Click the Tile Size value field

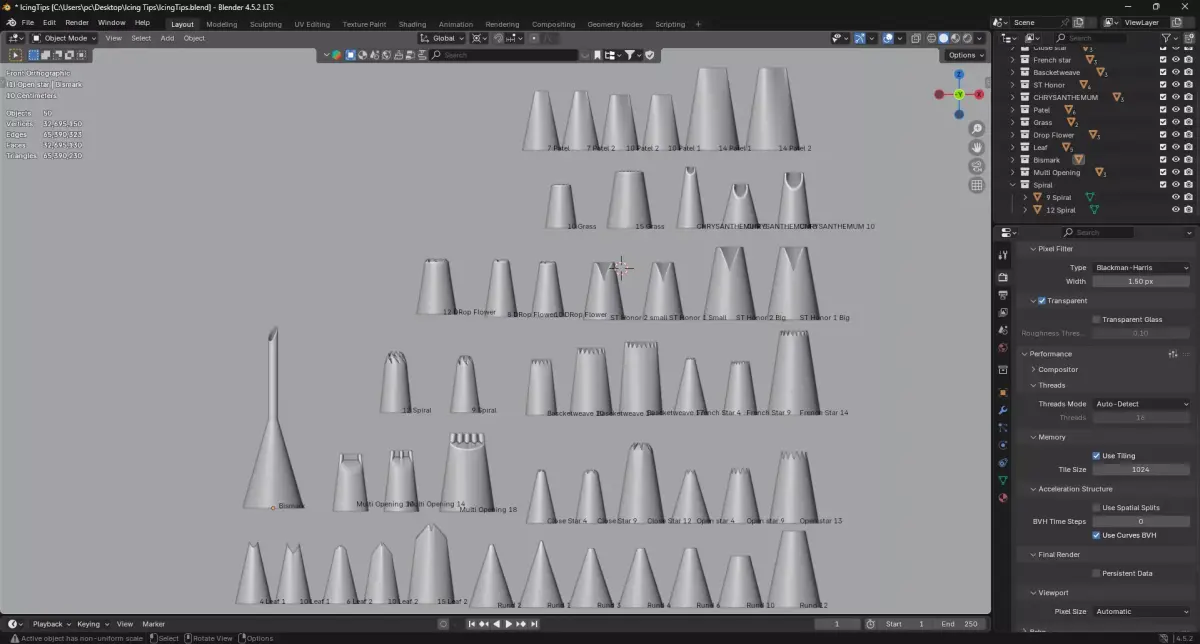click(x=1141, y=469)
